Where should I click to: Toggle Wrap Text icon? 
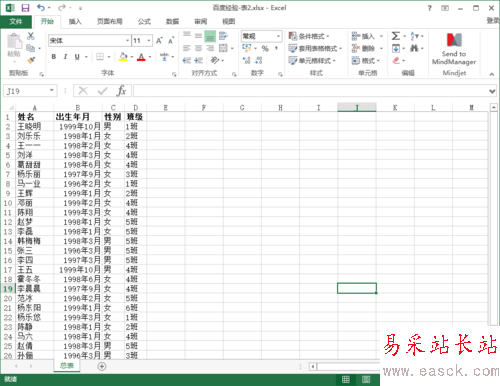coord(223,36)
